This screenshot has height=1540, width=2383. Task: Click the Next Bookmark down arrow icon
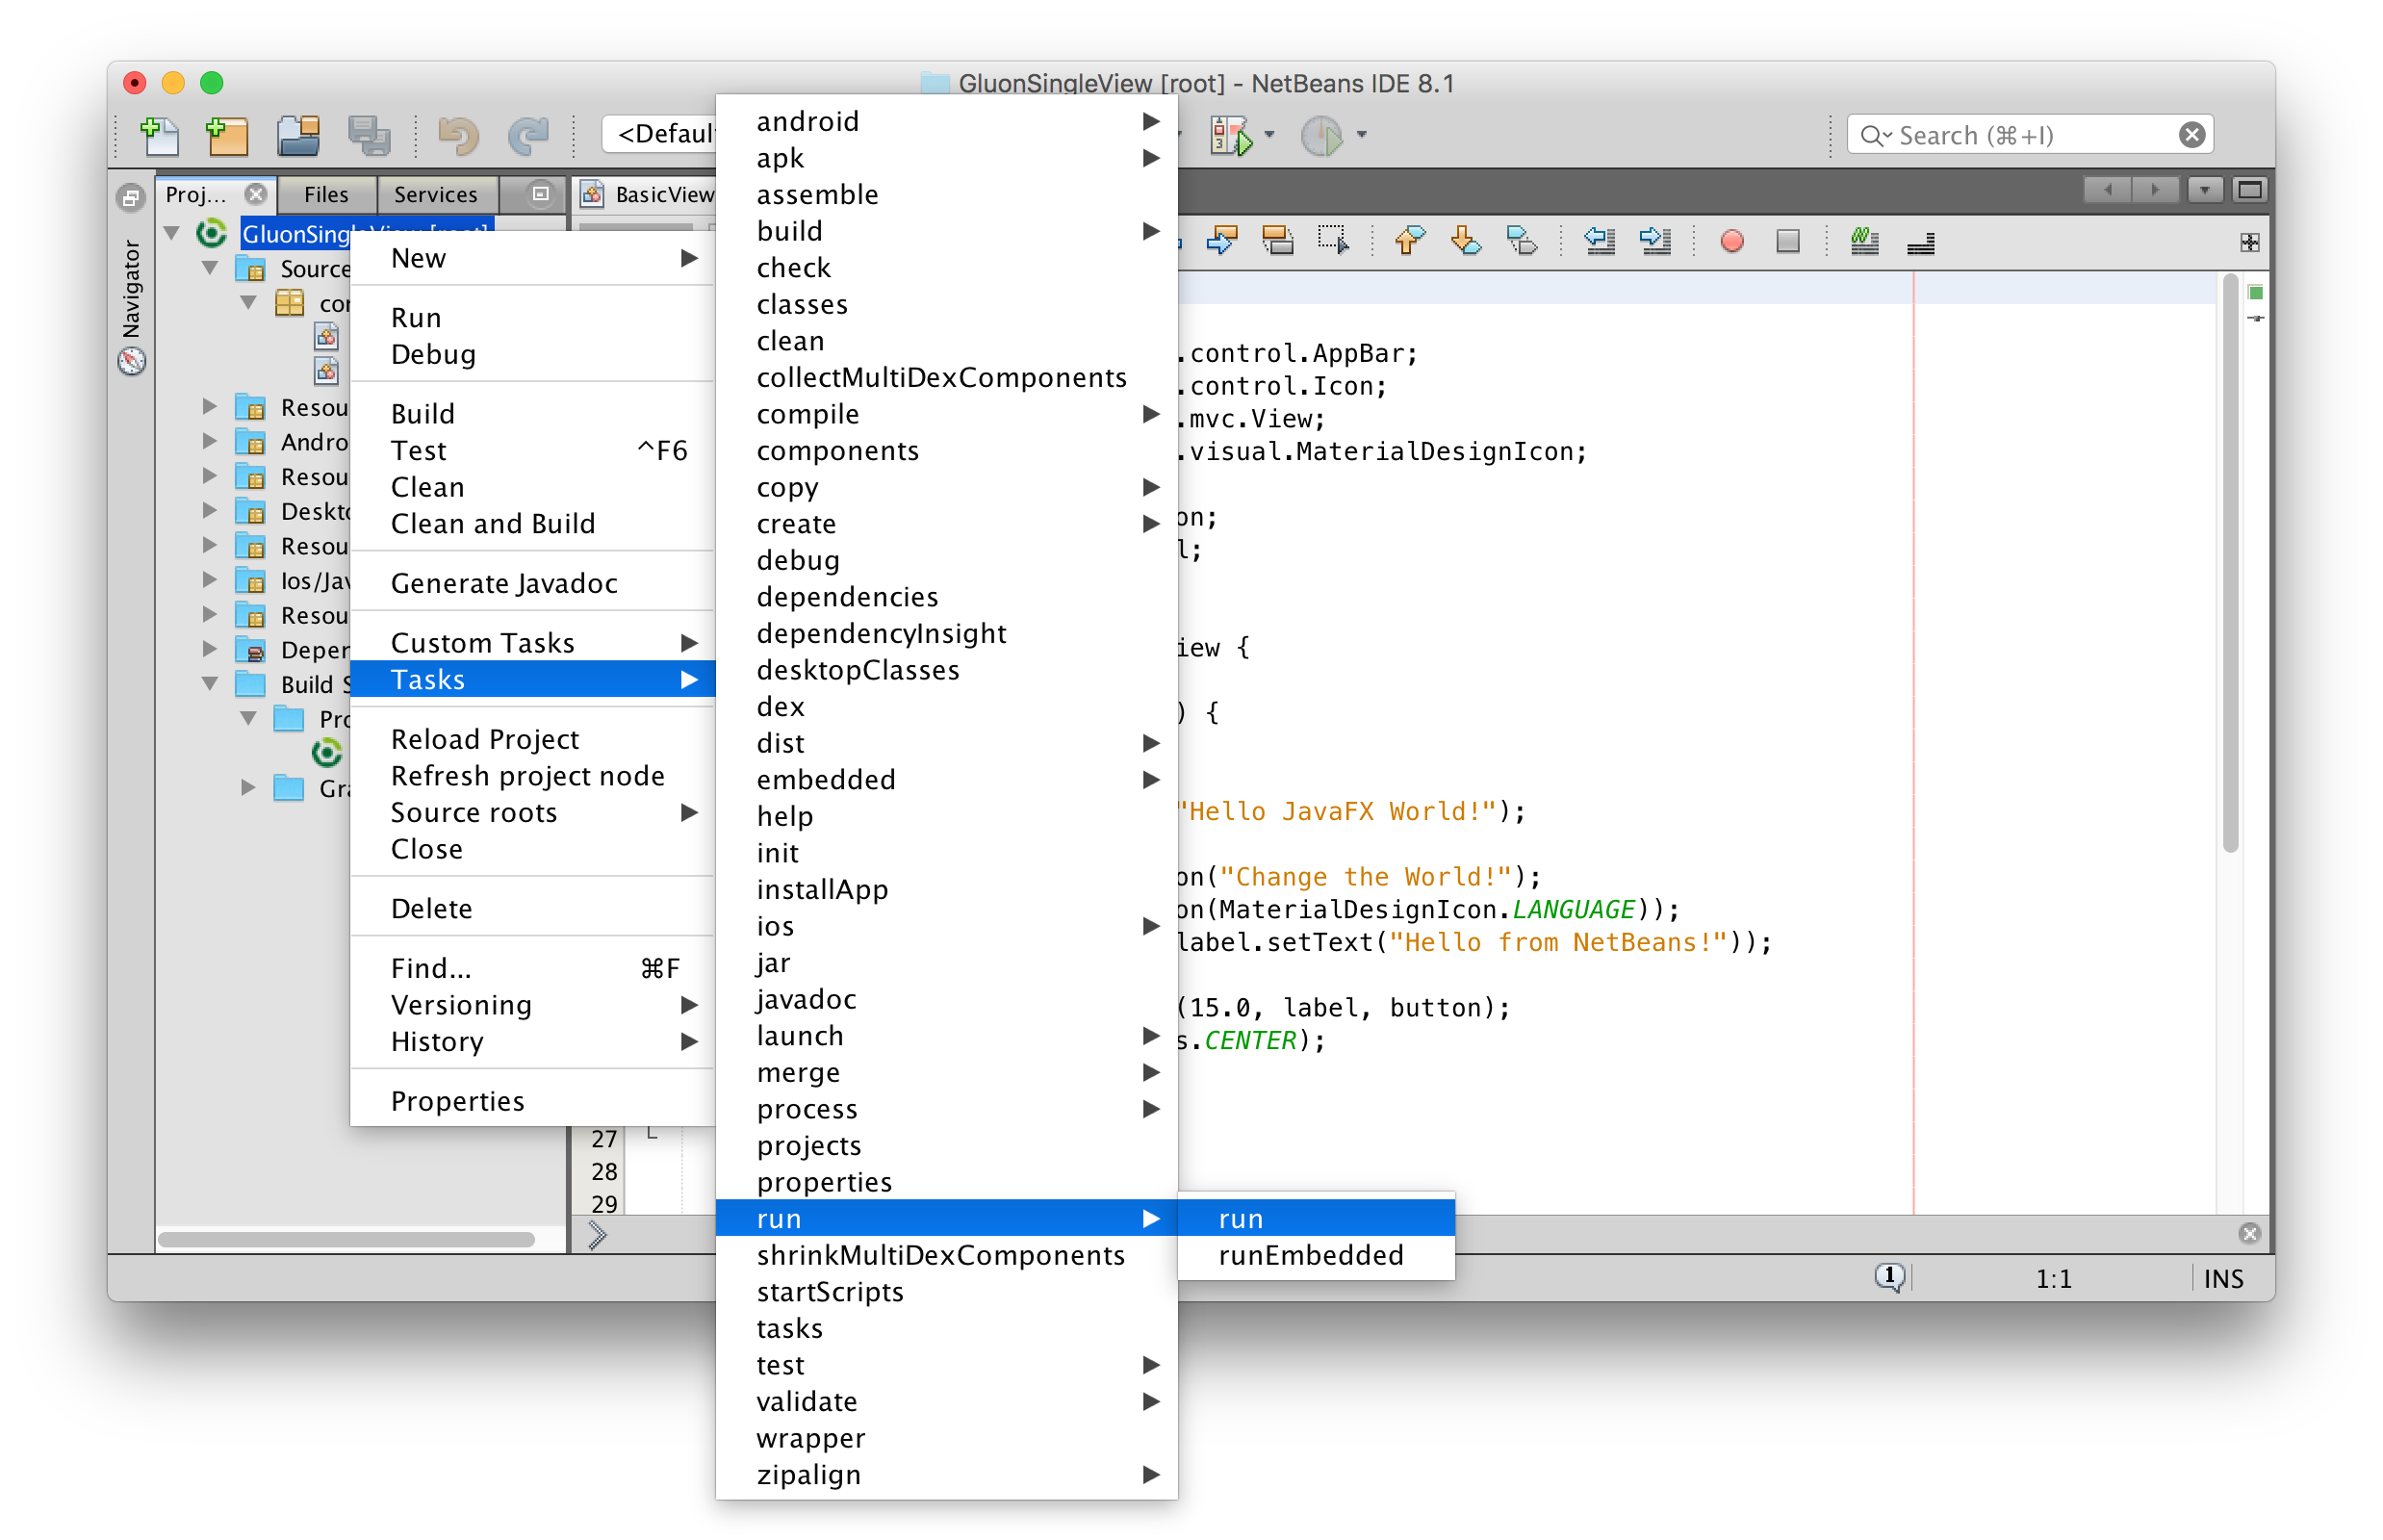point(1465,241)
